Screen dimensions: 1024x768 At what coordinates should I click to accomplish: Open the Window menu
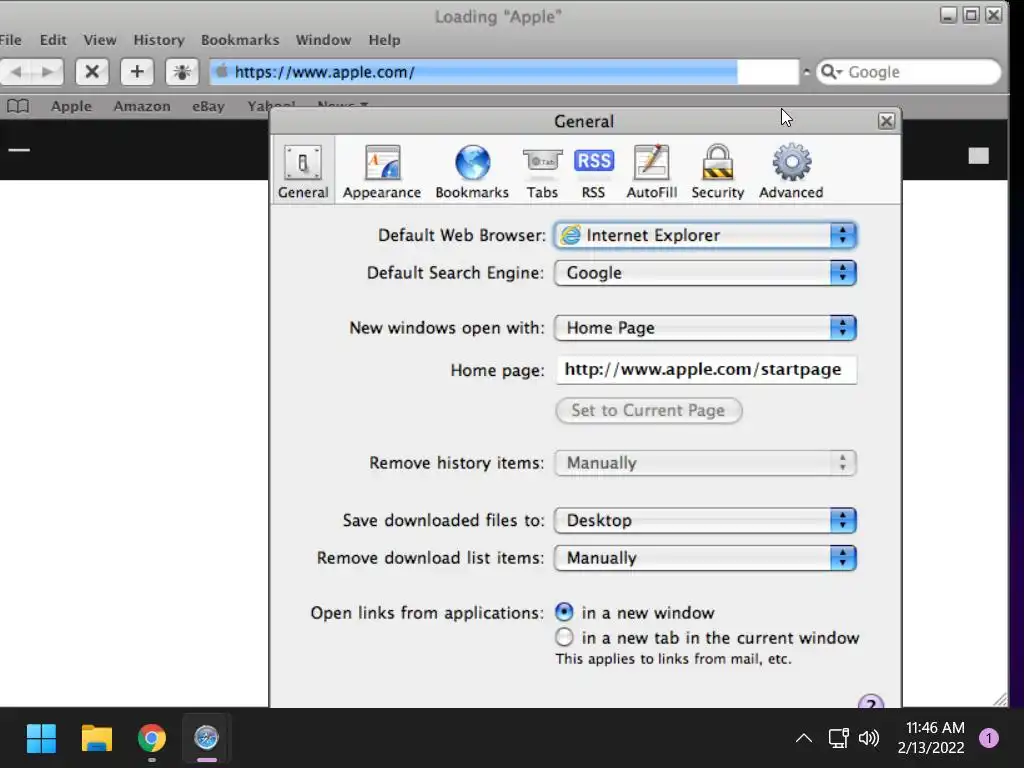pyautogui.click(x=323, y=40)
